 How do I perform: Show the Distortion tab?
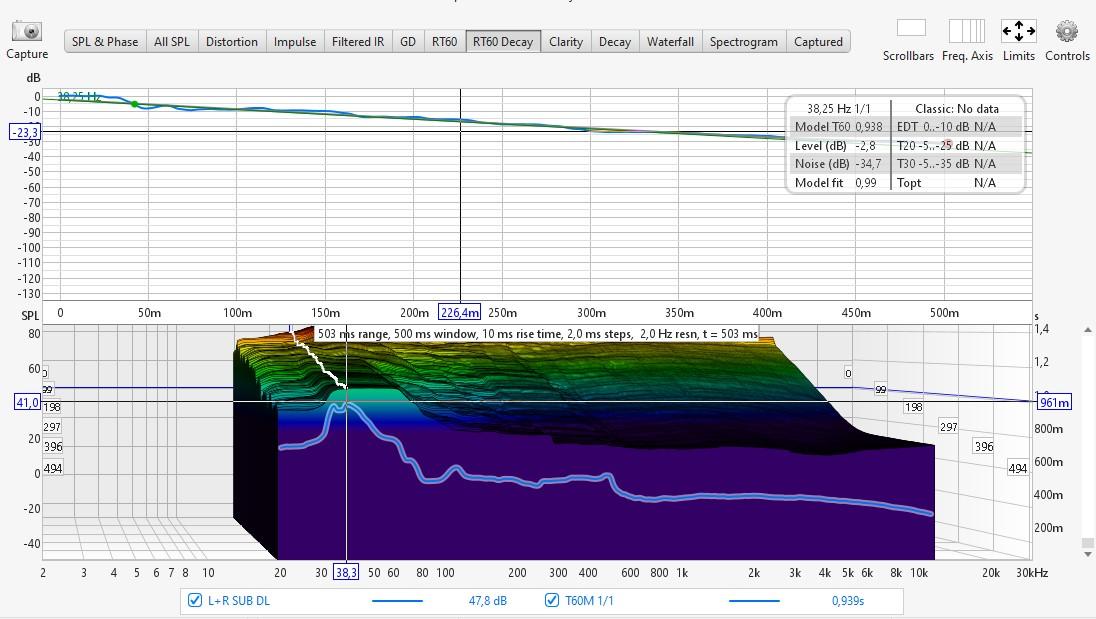point(232,42)
